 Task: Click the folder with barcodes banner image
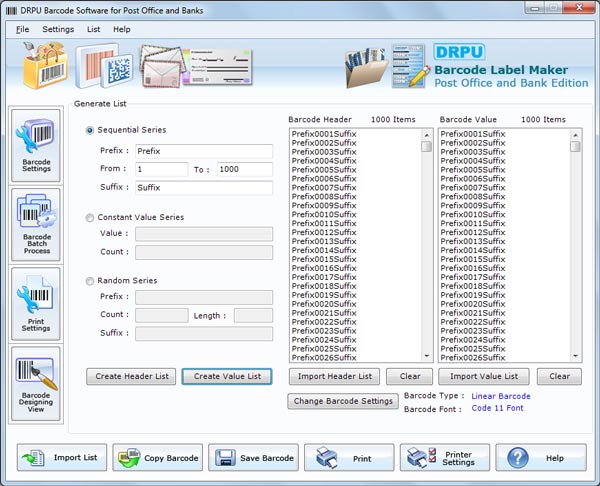367,67
